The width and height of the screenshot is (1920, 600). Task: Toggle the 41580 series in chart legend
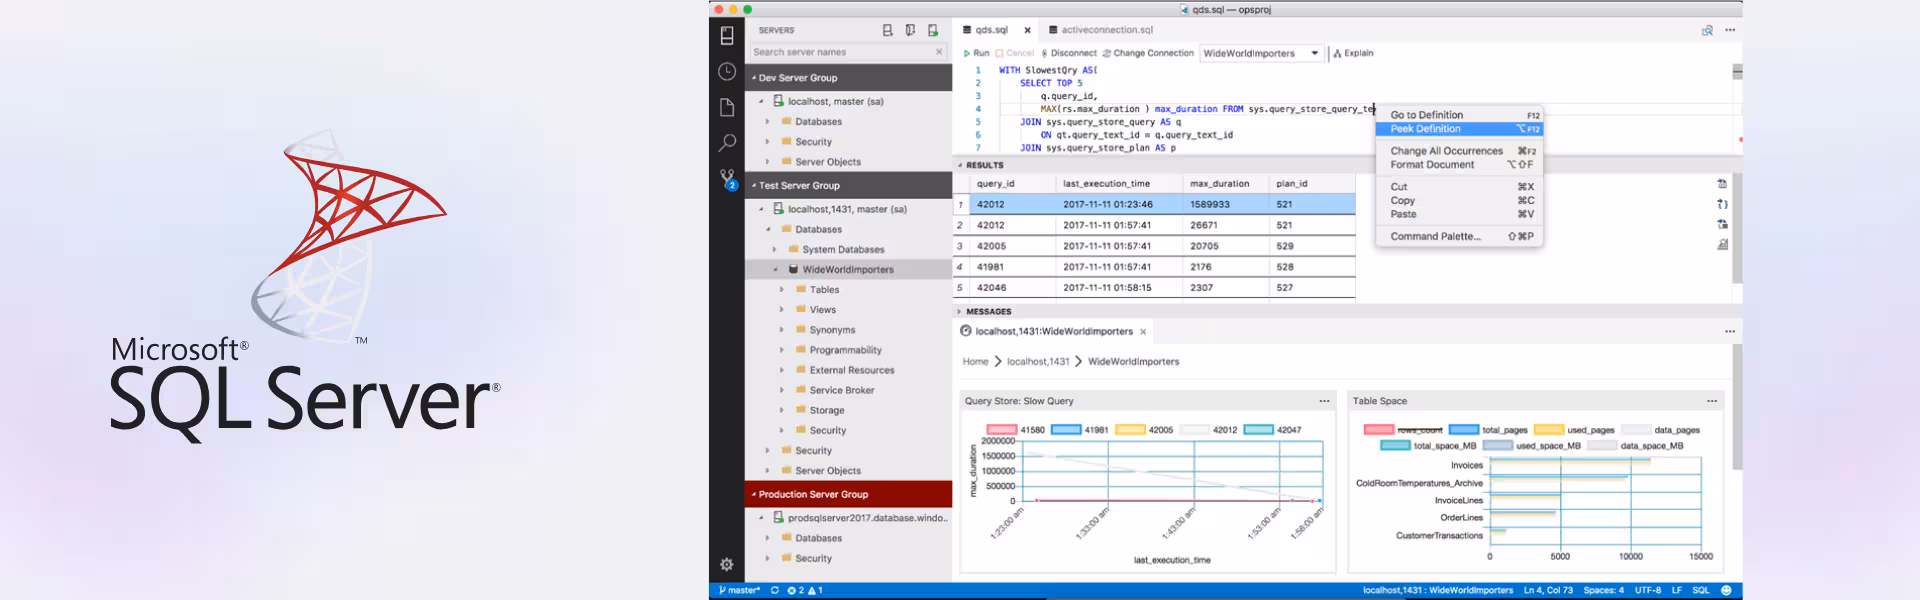click(x=1016, y=430)
